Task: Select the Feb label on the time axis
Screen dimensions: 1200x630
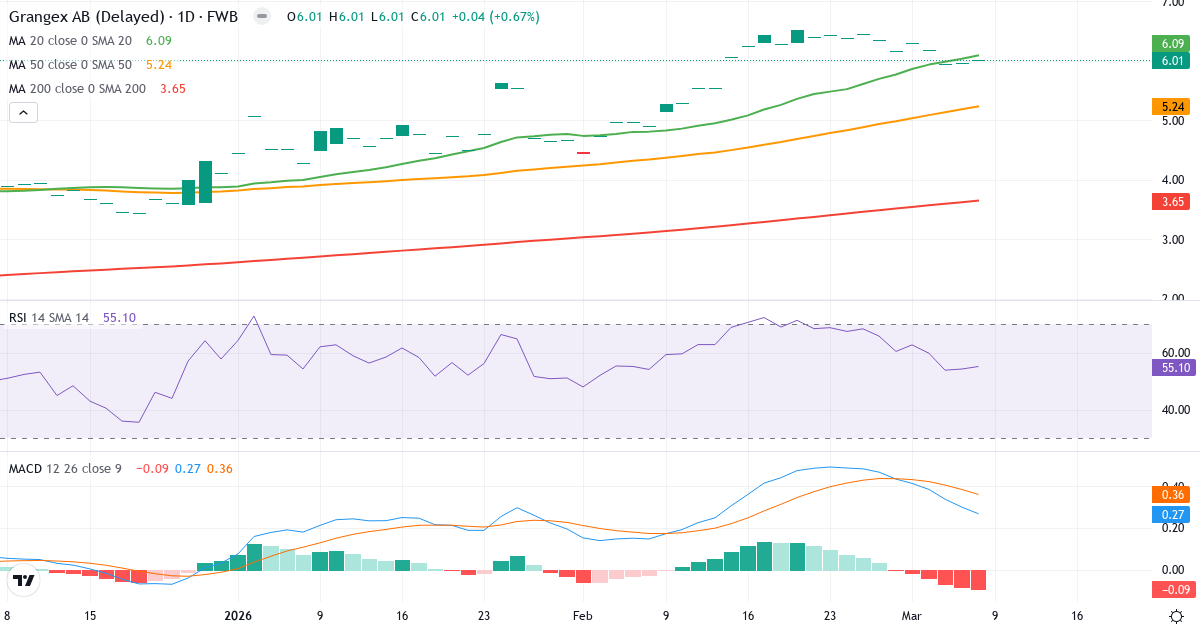Action: pyautogui.click(x=582, y=617)
